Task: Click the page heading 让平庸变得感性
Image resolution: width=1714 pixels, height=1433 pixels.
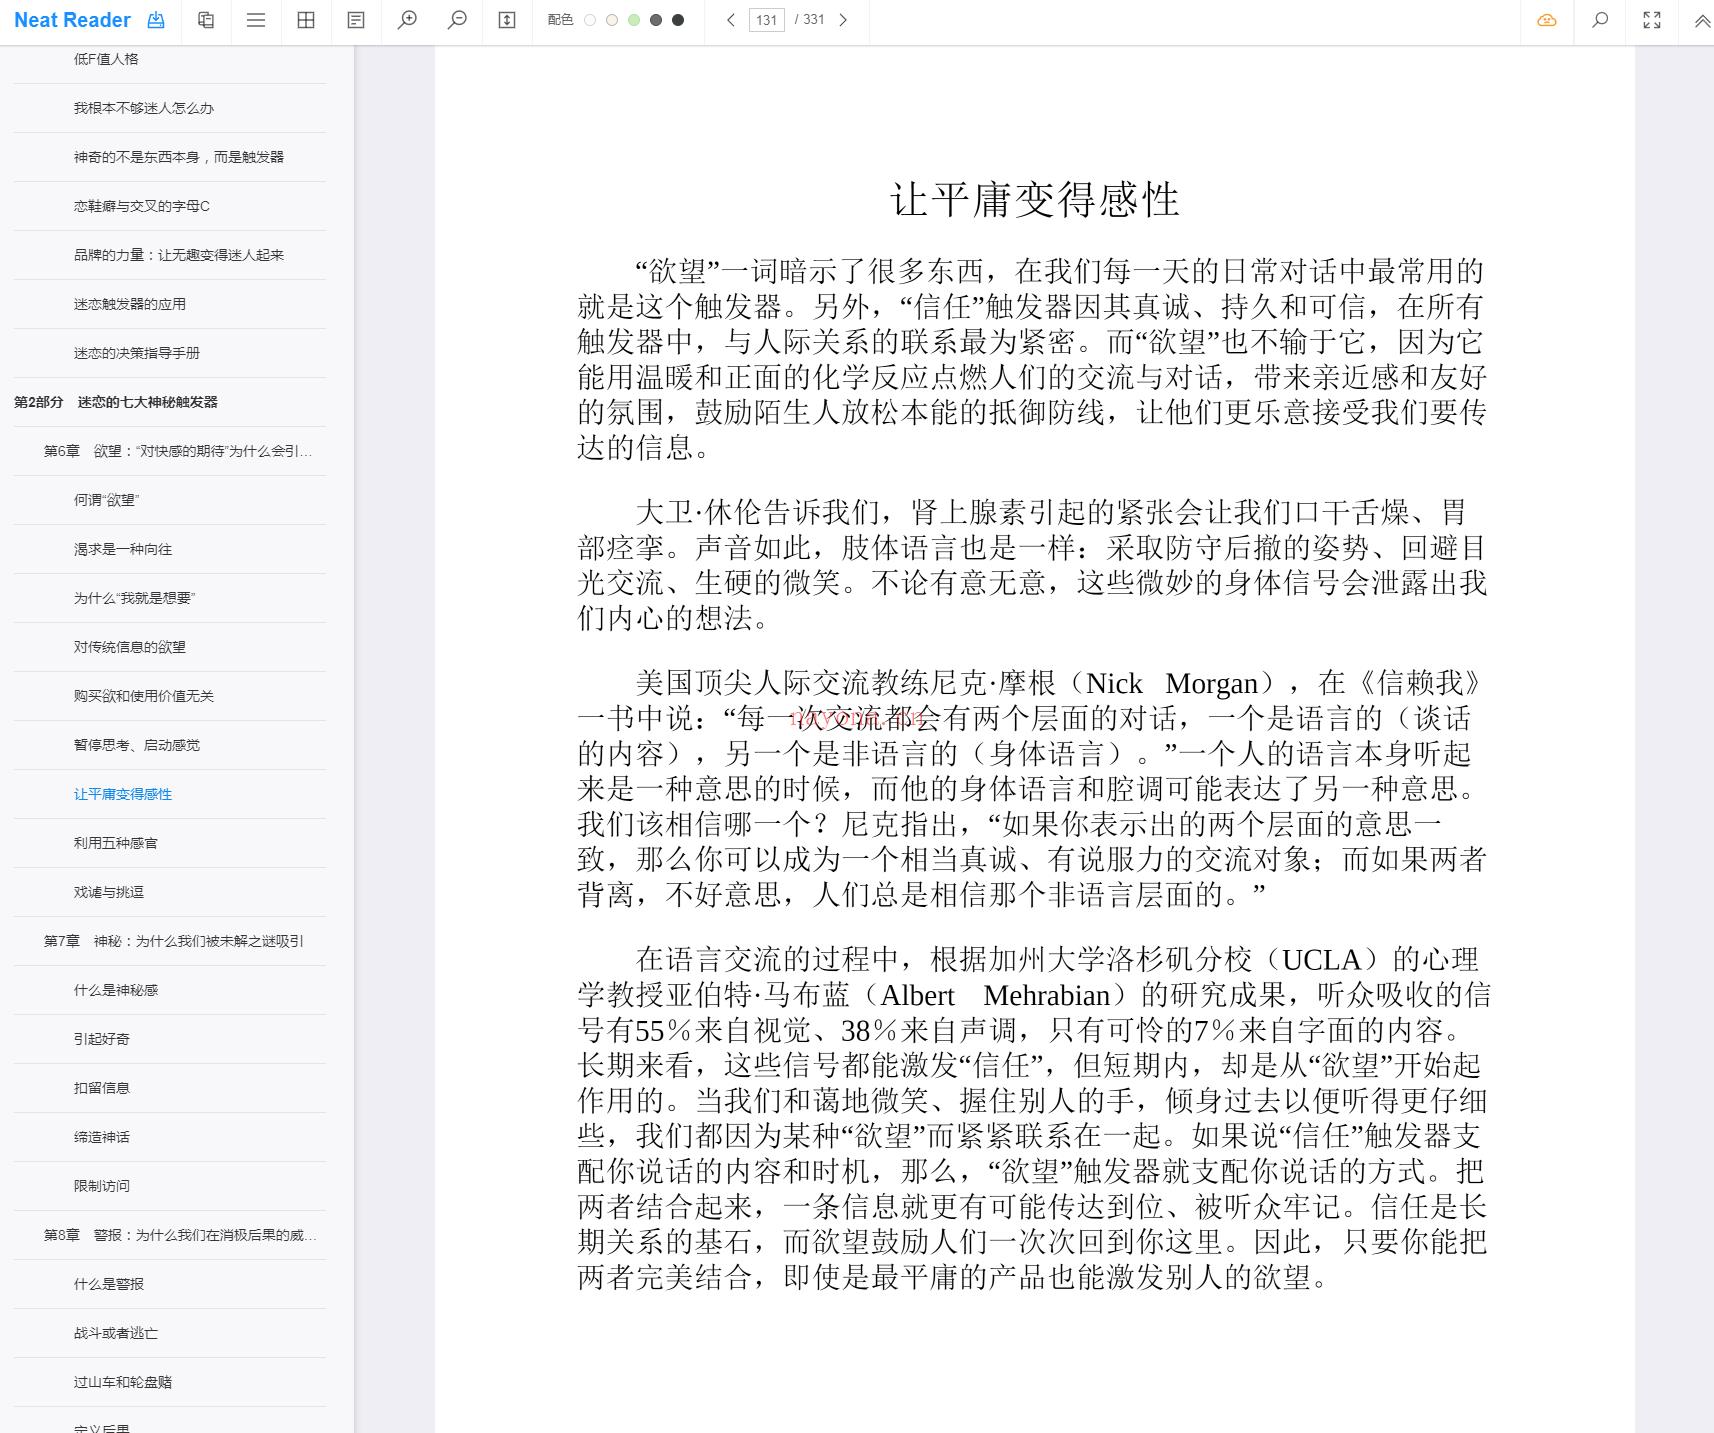Action: [1035, 199]
